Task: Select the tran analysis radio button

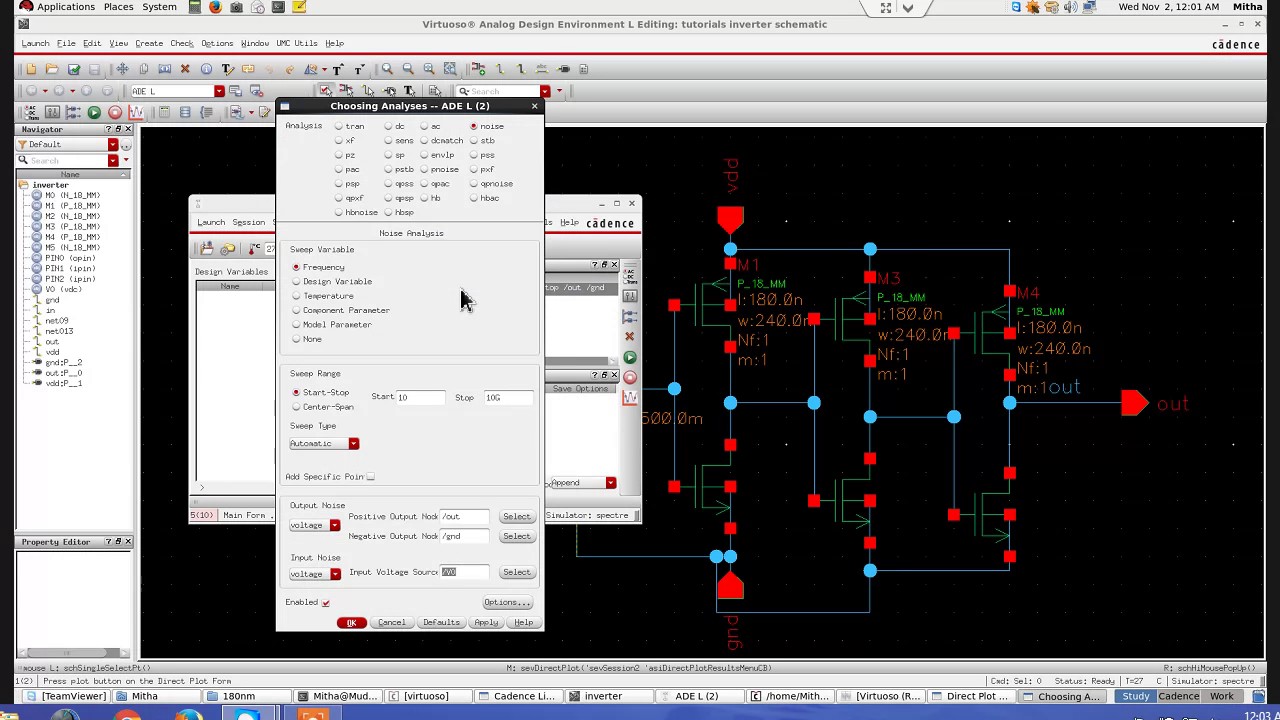Action: pyautogui.click(x=339, y=126)
